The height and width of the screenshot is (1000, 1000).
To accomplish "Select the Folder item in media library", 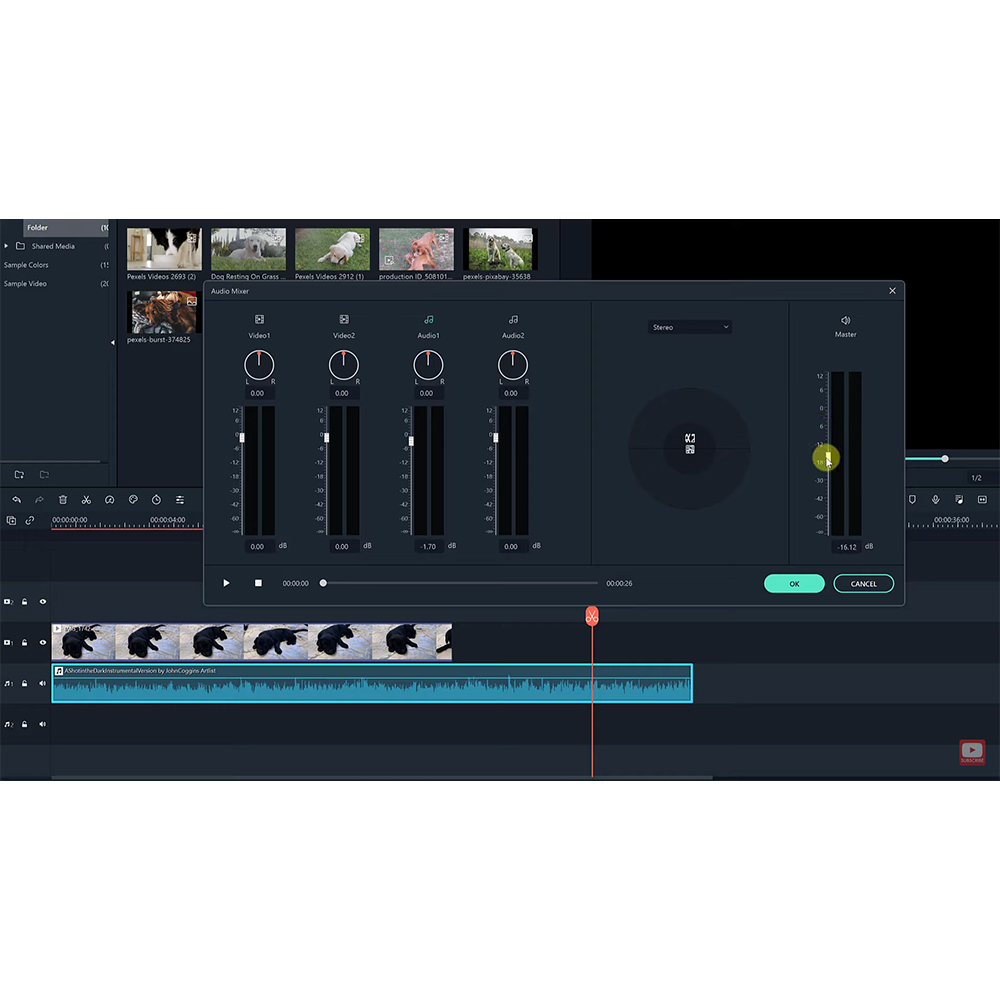I will [66, 228].
